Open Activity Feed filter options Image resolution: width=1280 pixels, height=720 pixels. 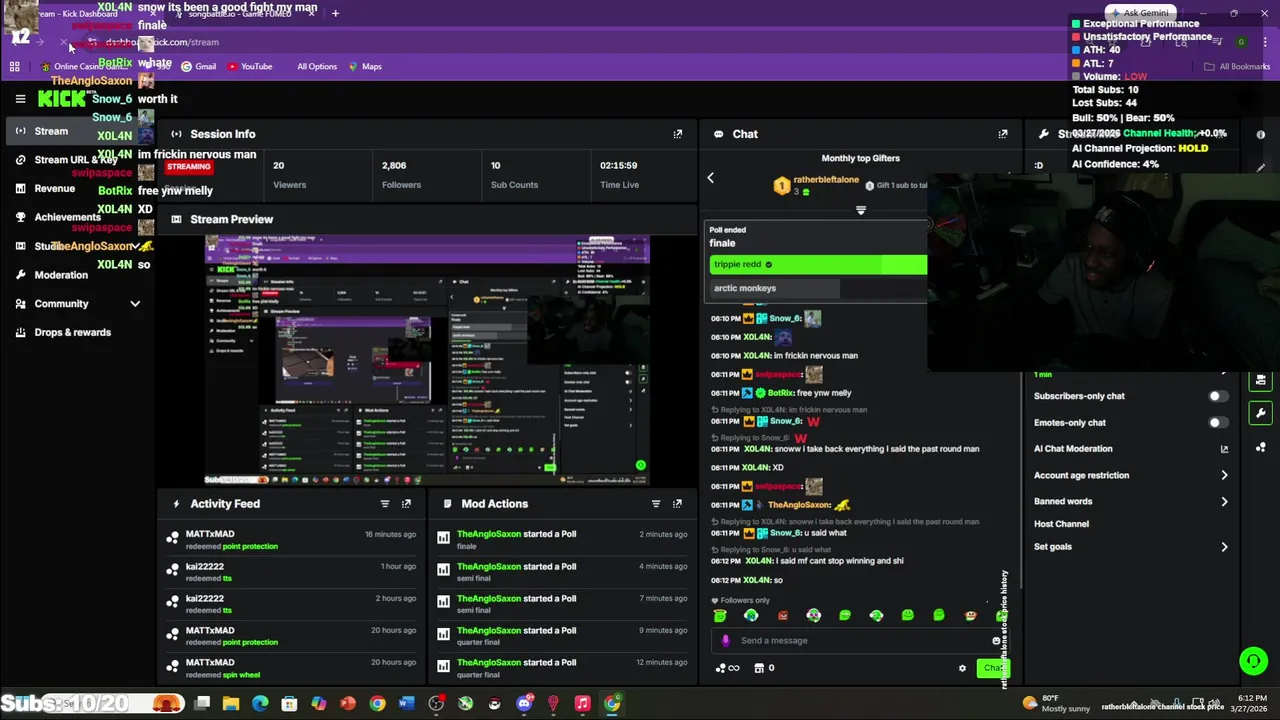coord(385,504)
